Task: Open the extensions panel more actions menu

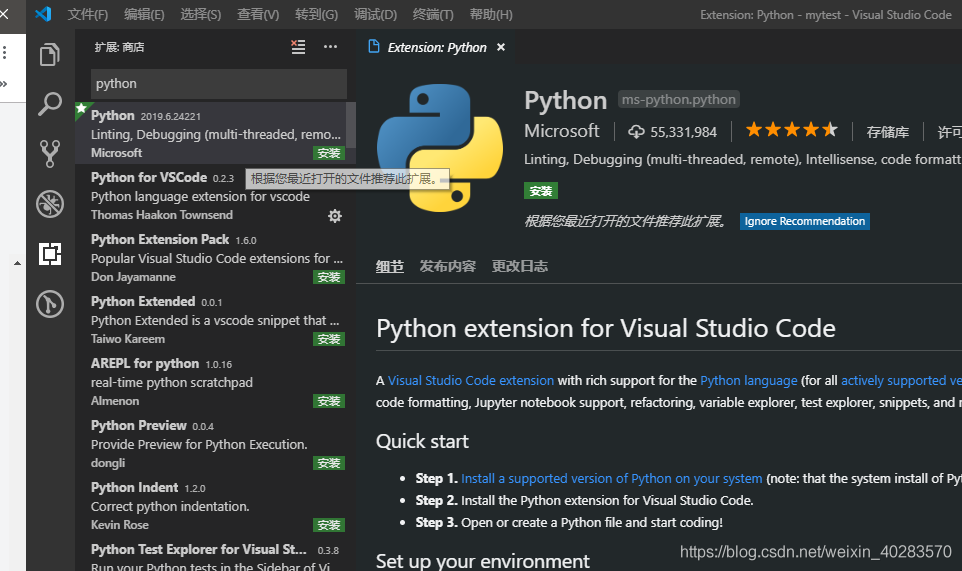Action: [x=330, y=47]
